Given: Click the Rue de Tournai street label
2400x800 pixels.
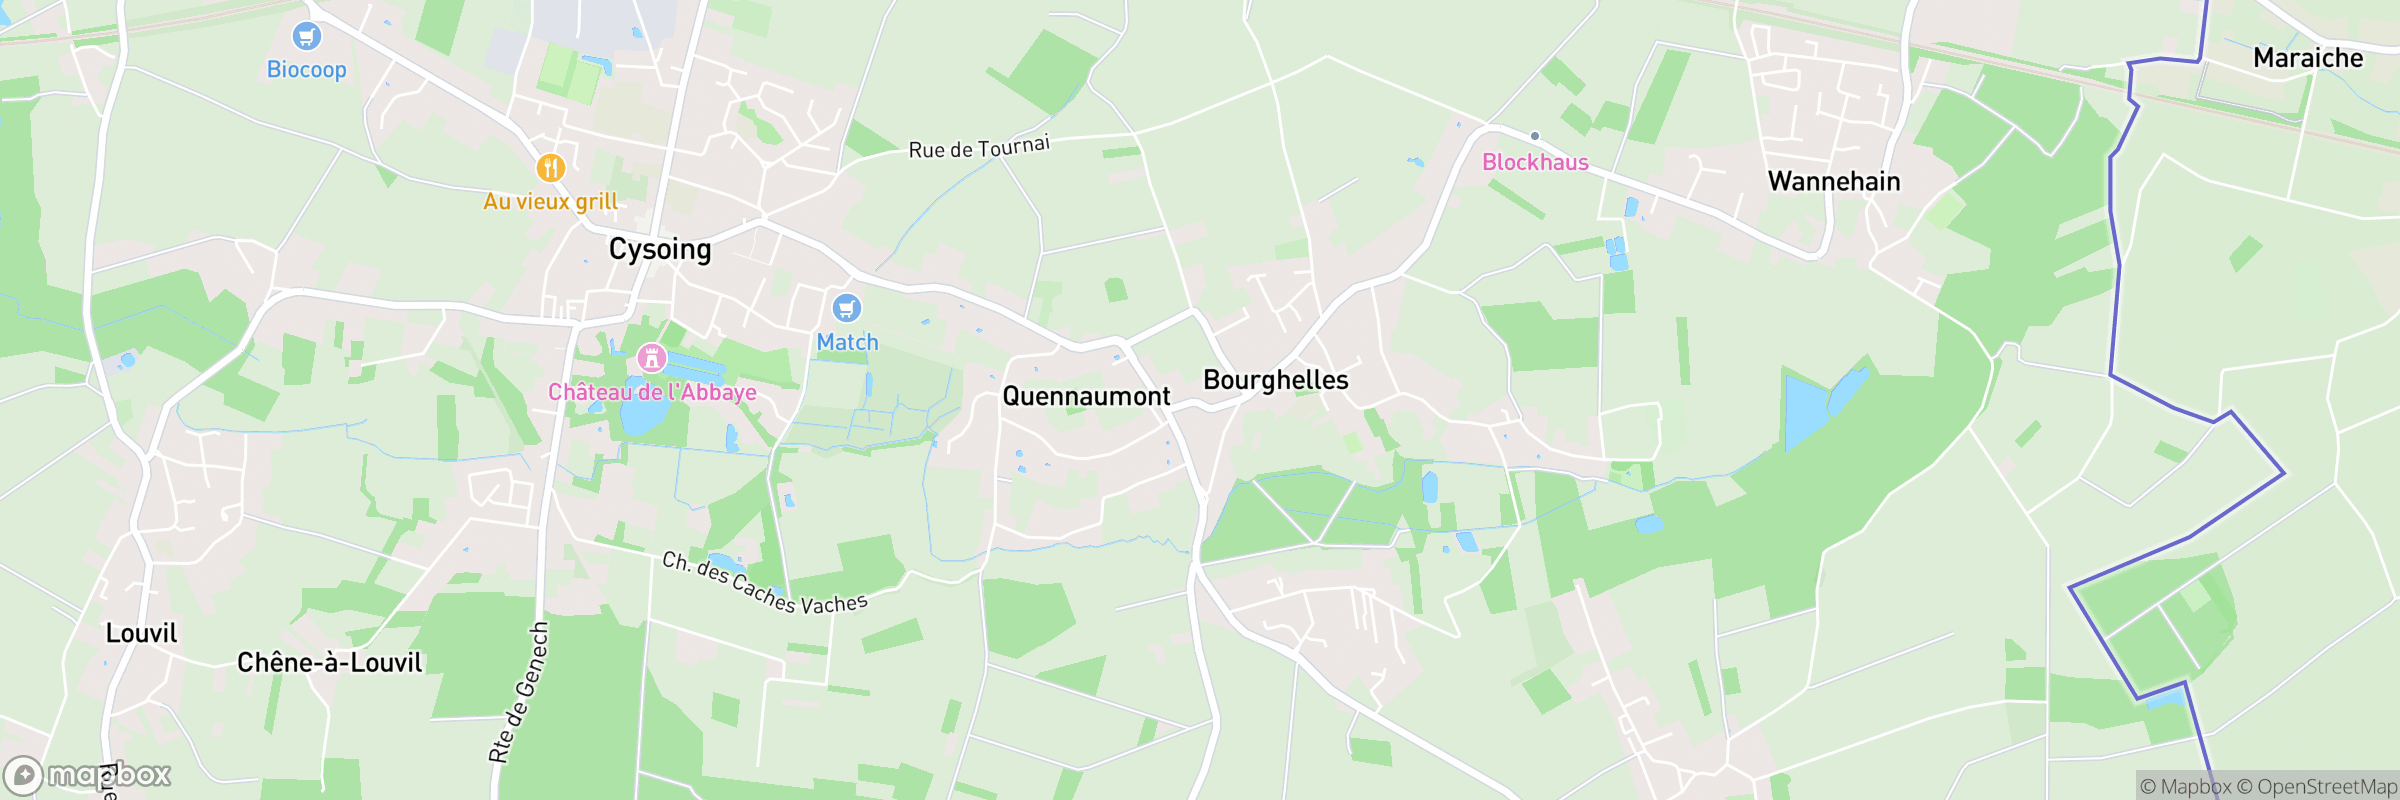Looking at the screenshot, I should point(979,148).
